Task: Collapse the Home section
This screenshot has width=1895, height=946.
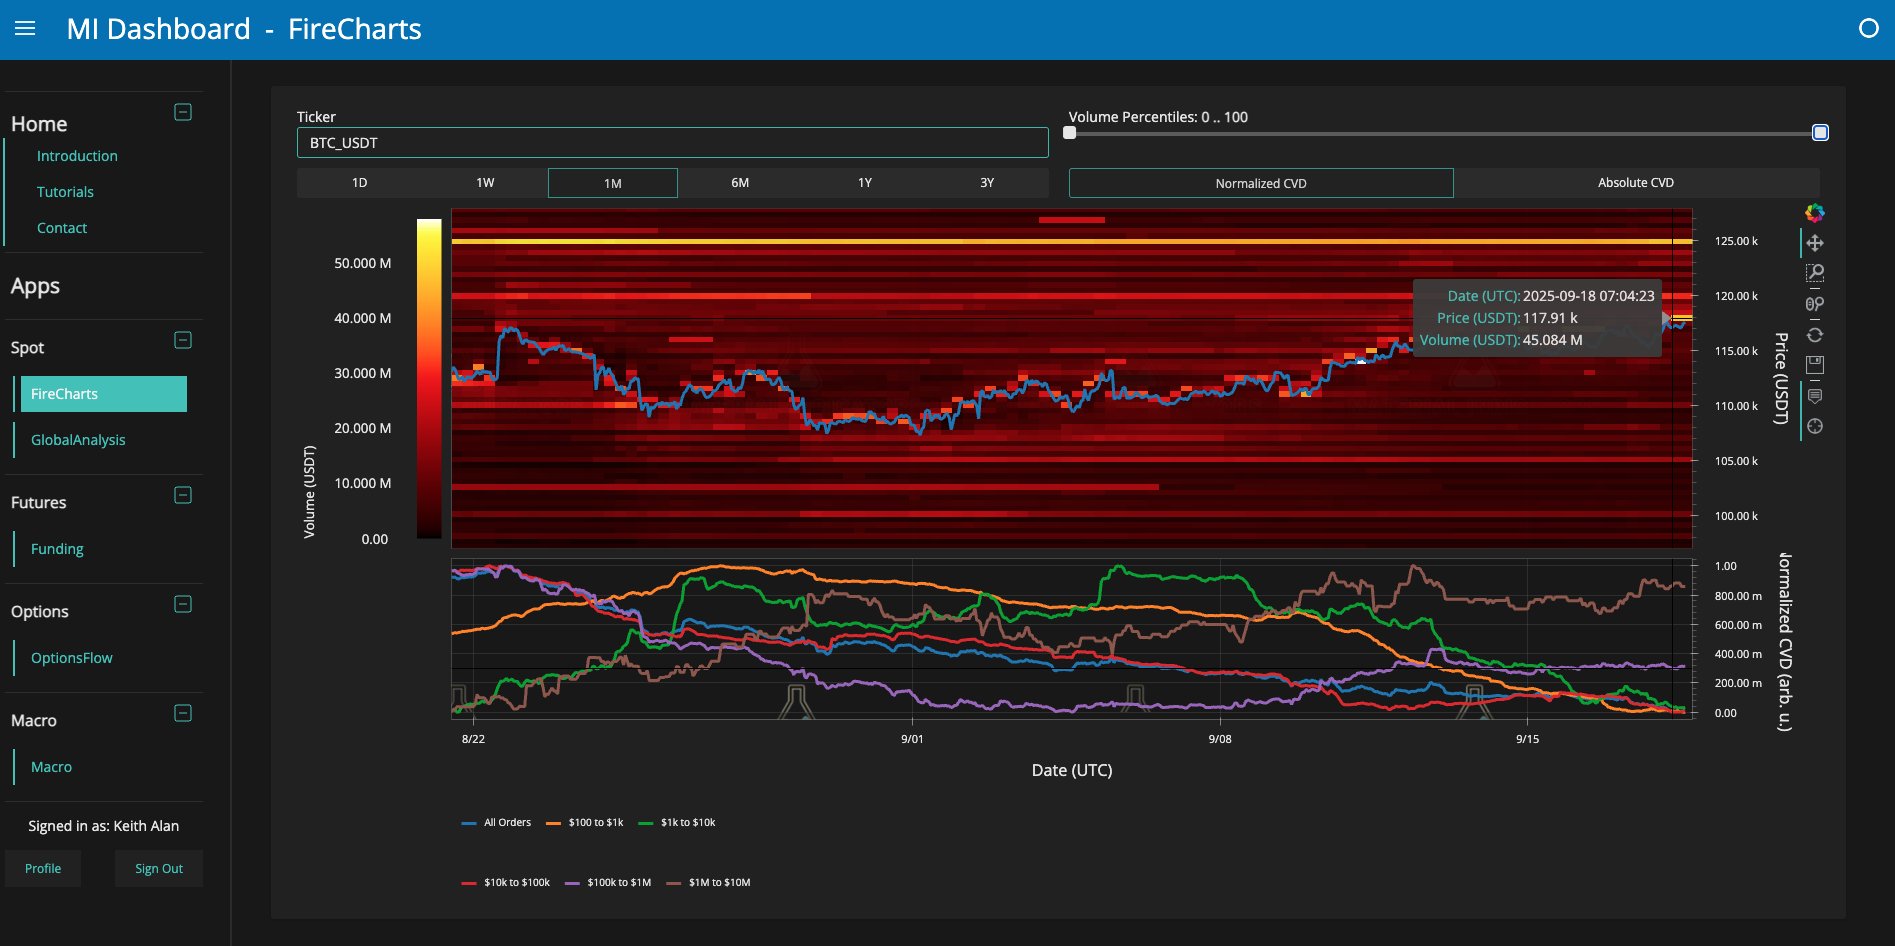Action: [183, 112]
